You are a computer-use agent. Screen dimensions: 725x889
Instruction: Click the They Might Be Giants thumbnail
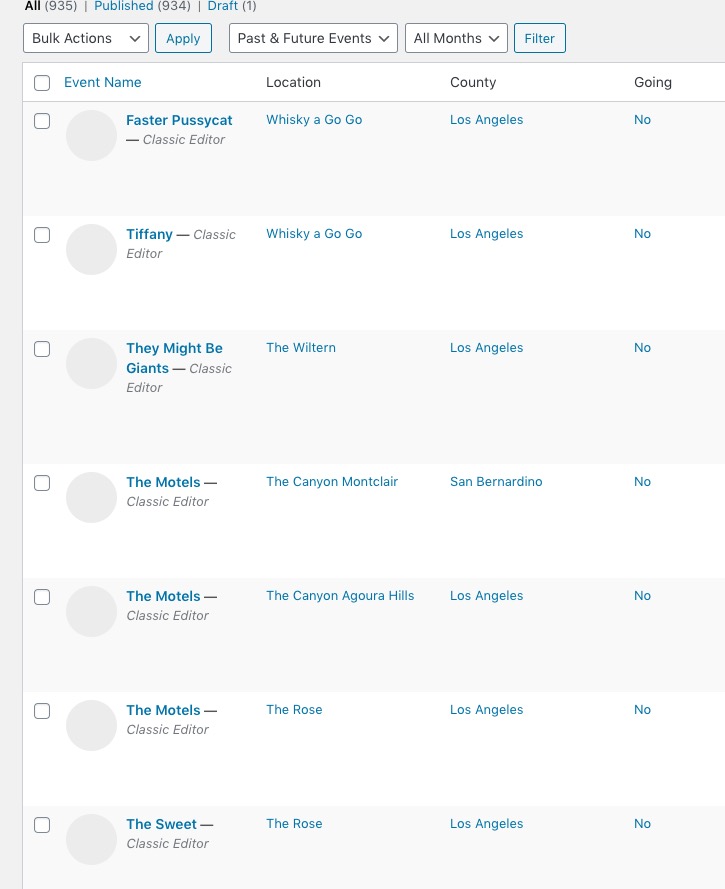click(x=91, y=363)
